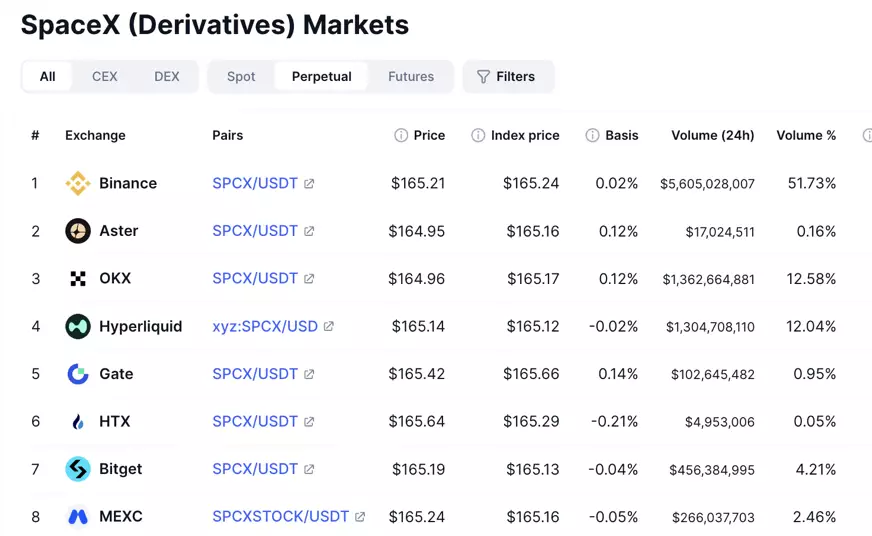Open the Filters options
Image resolution: width=872 pixels, height=536 pixels.
(508, 76)
